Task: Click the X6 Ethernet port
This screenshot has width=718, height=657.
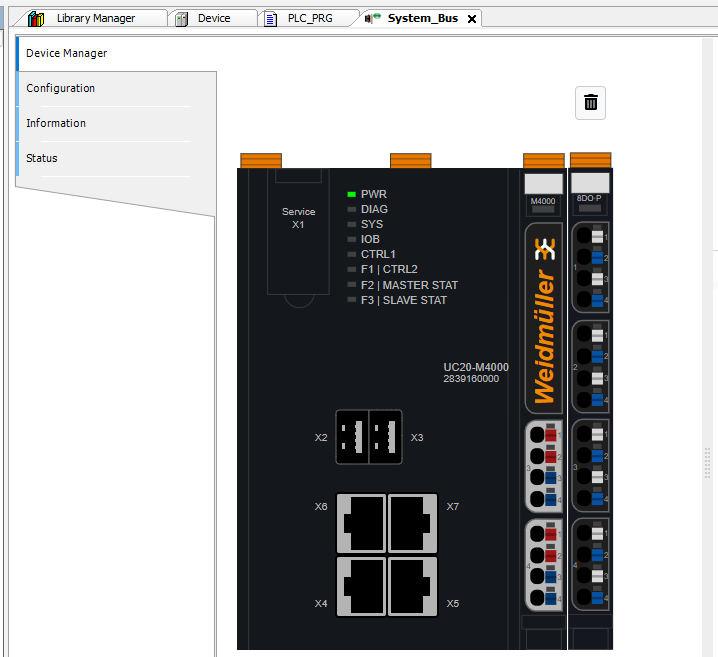Action: coord(361,523)
